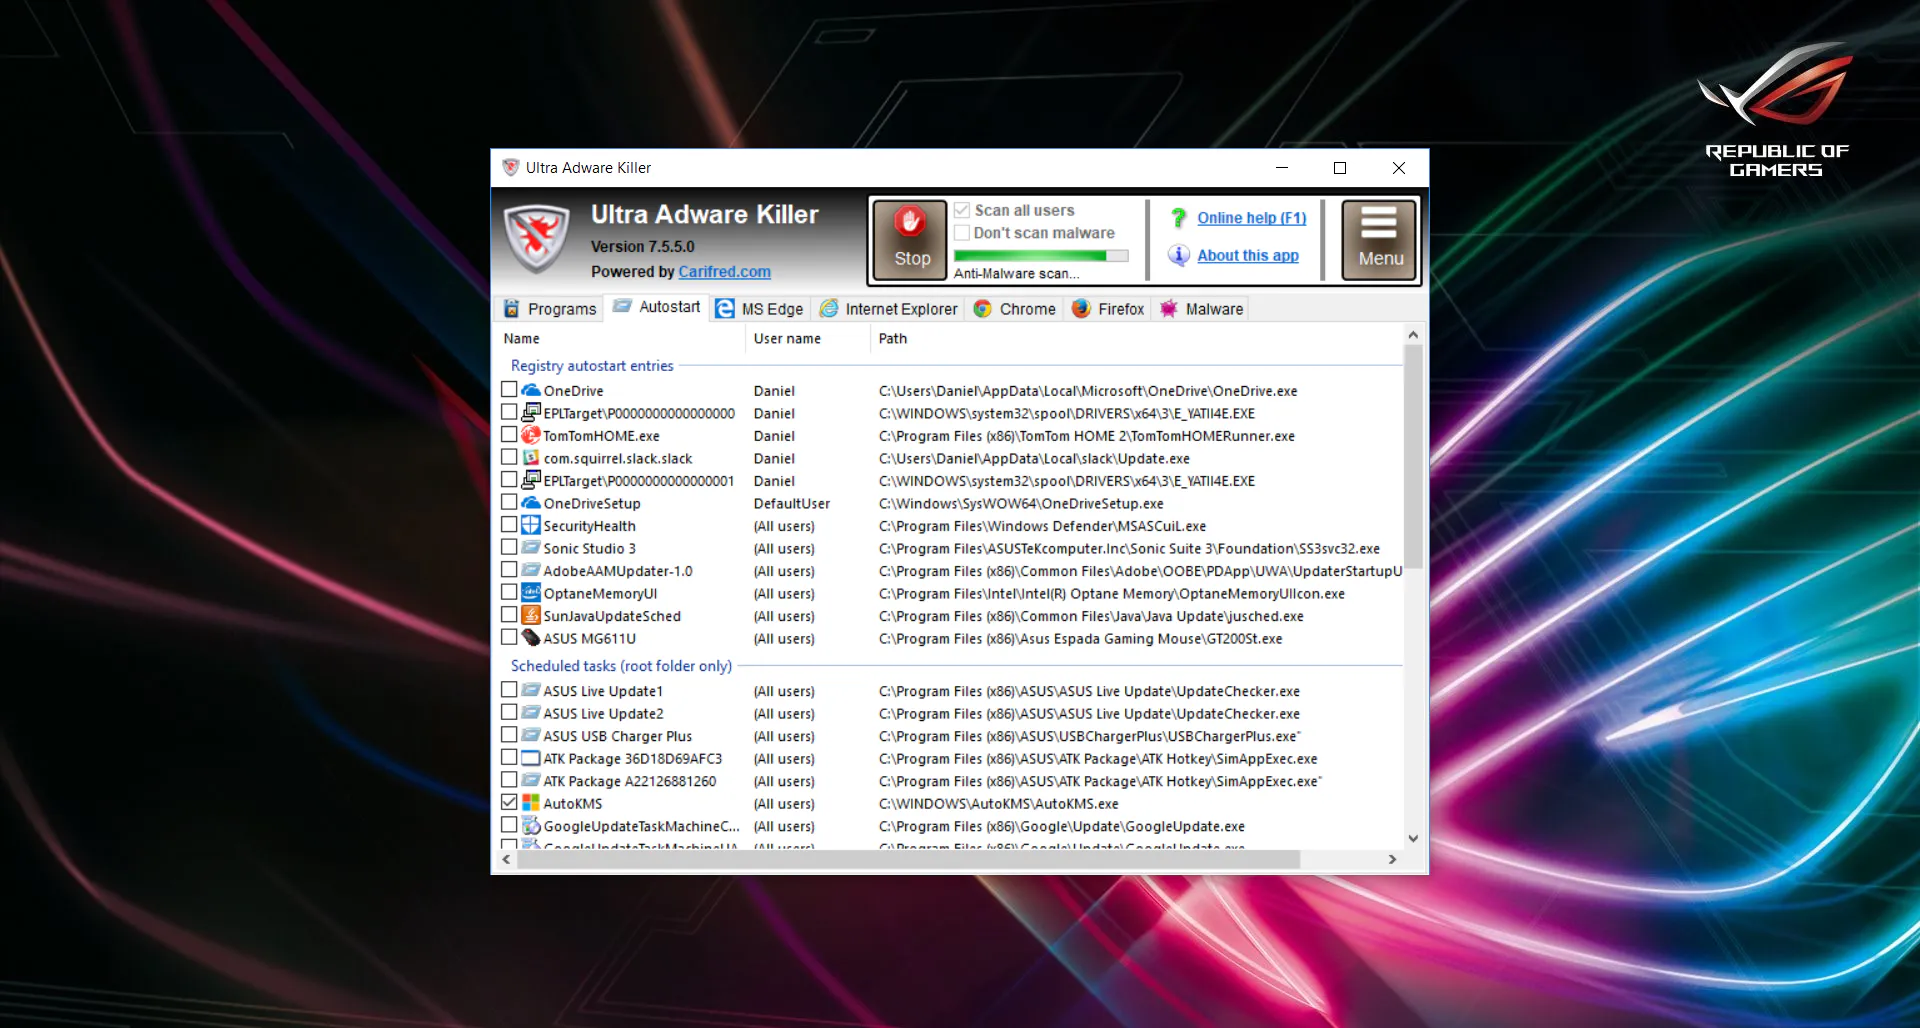
Task: Open Online help (F1) link
Action: 1251,218
